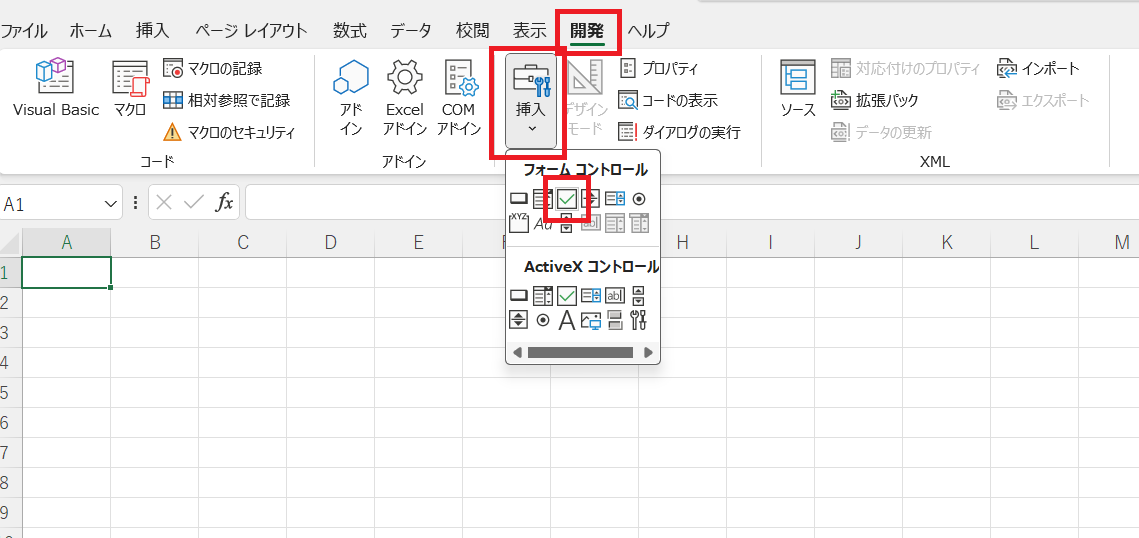
Task: Open the XML ソース (Source) pane
Action: click(798, 89)
